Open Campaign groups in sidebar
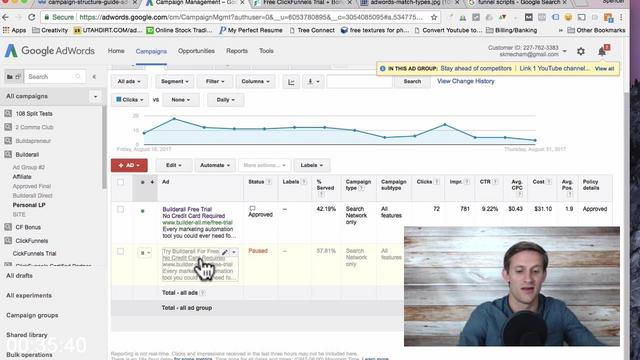 pyautogui.click(x=32, y=315)
